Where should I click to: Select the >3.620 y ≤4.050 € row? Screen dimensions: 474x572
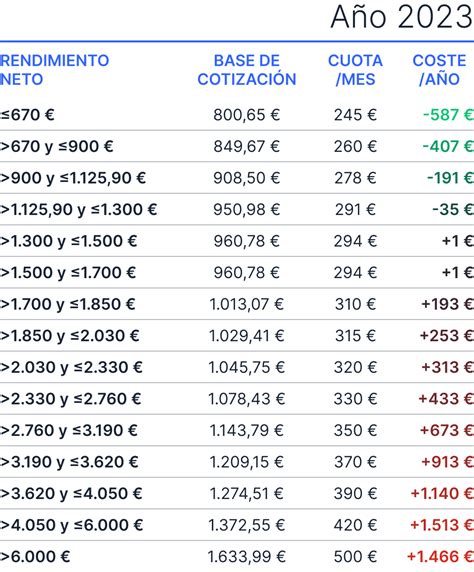pyautogui.click(x=237, y=493)
